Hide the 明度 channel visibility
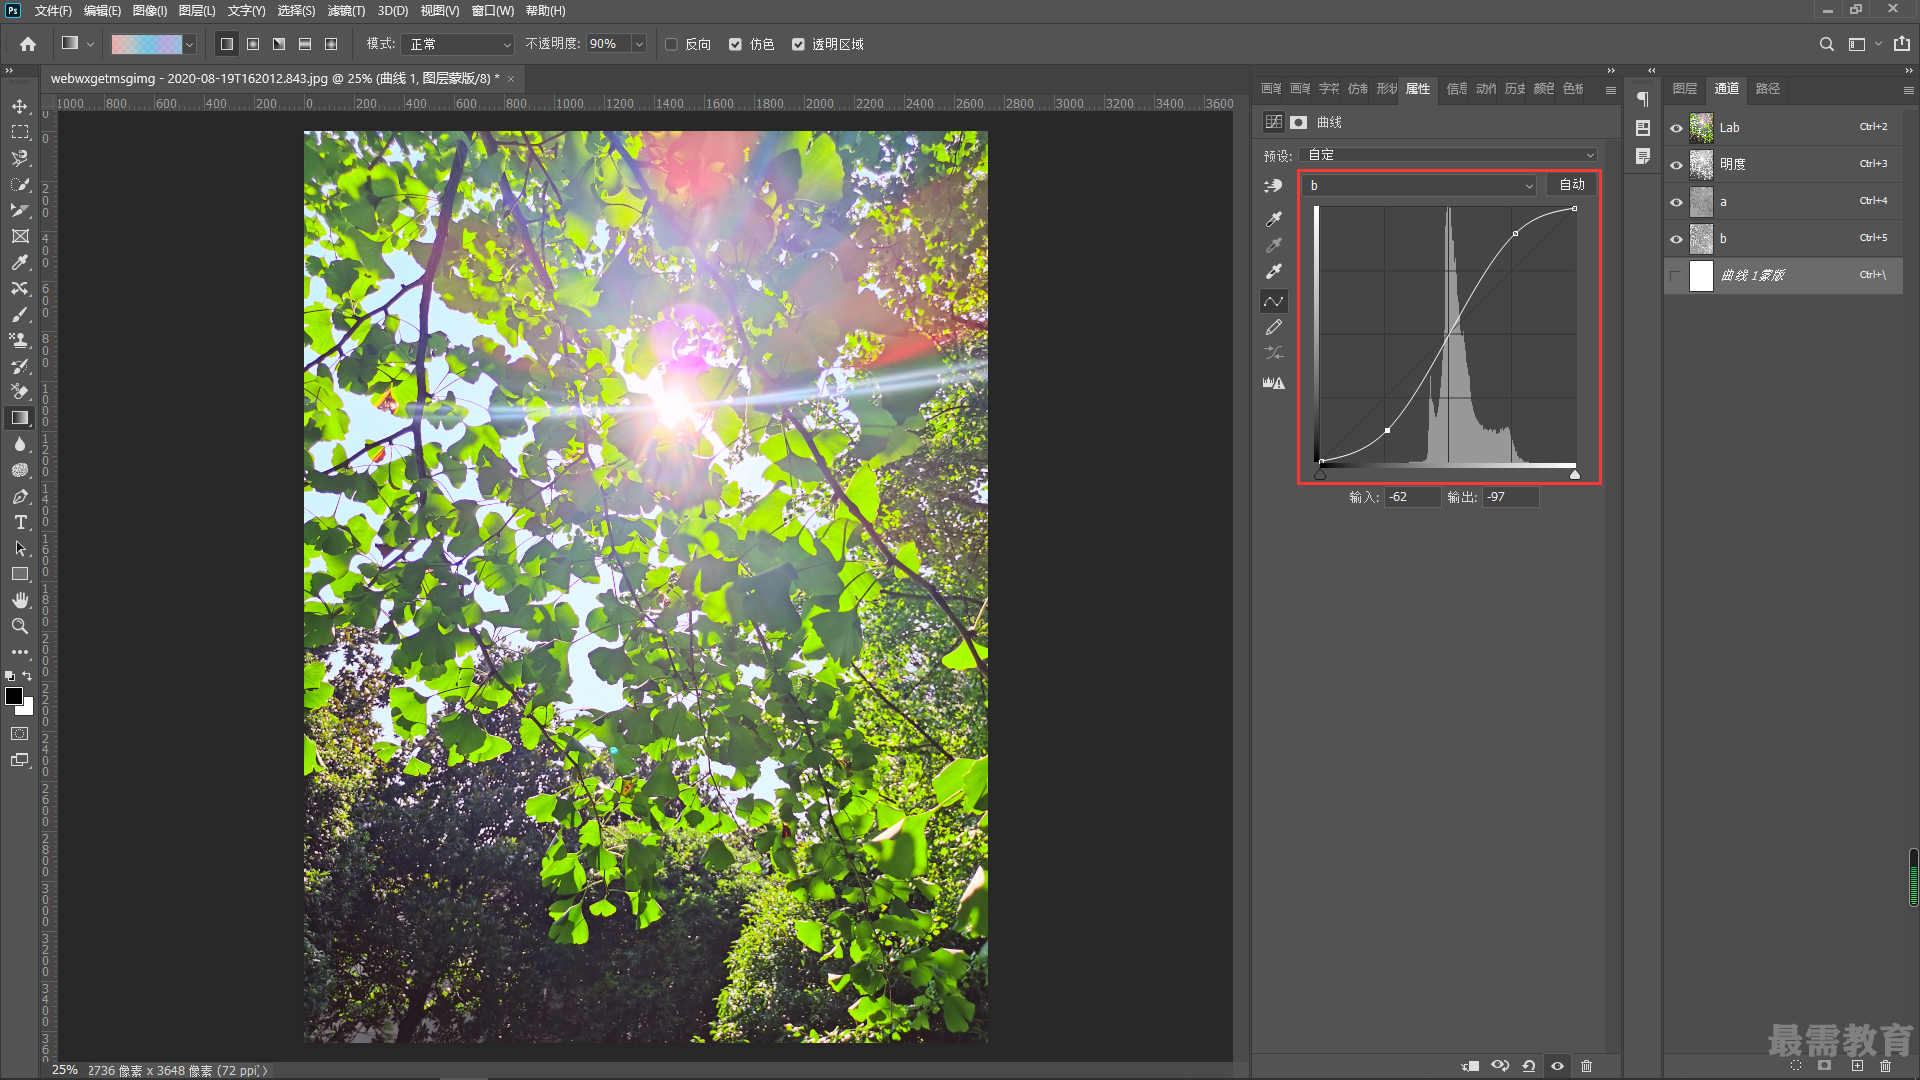The width and height of the screenshot is (1920, 1080). [x=1676, y=165]
